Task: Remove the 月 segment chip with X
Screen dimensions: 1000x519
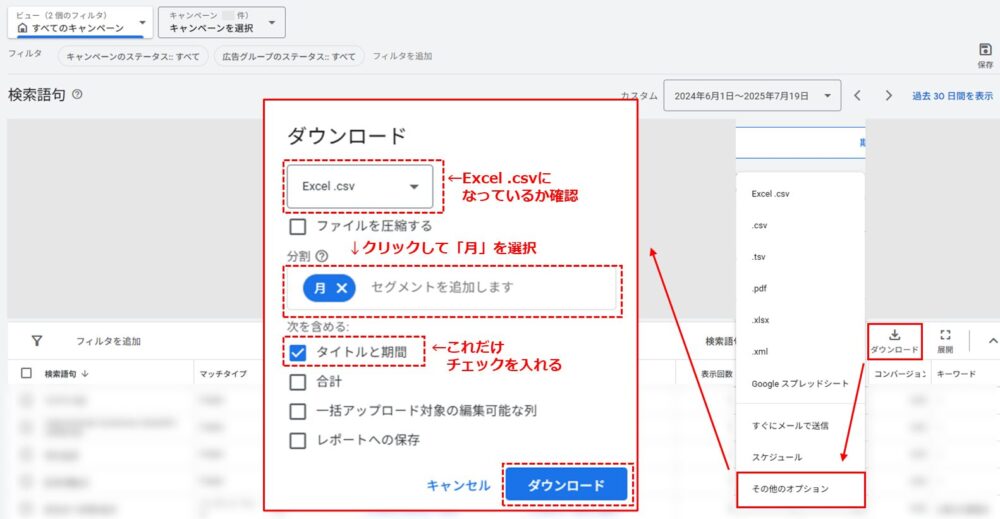Action: point(342,288)
